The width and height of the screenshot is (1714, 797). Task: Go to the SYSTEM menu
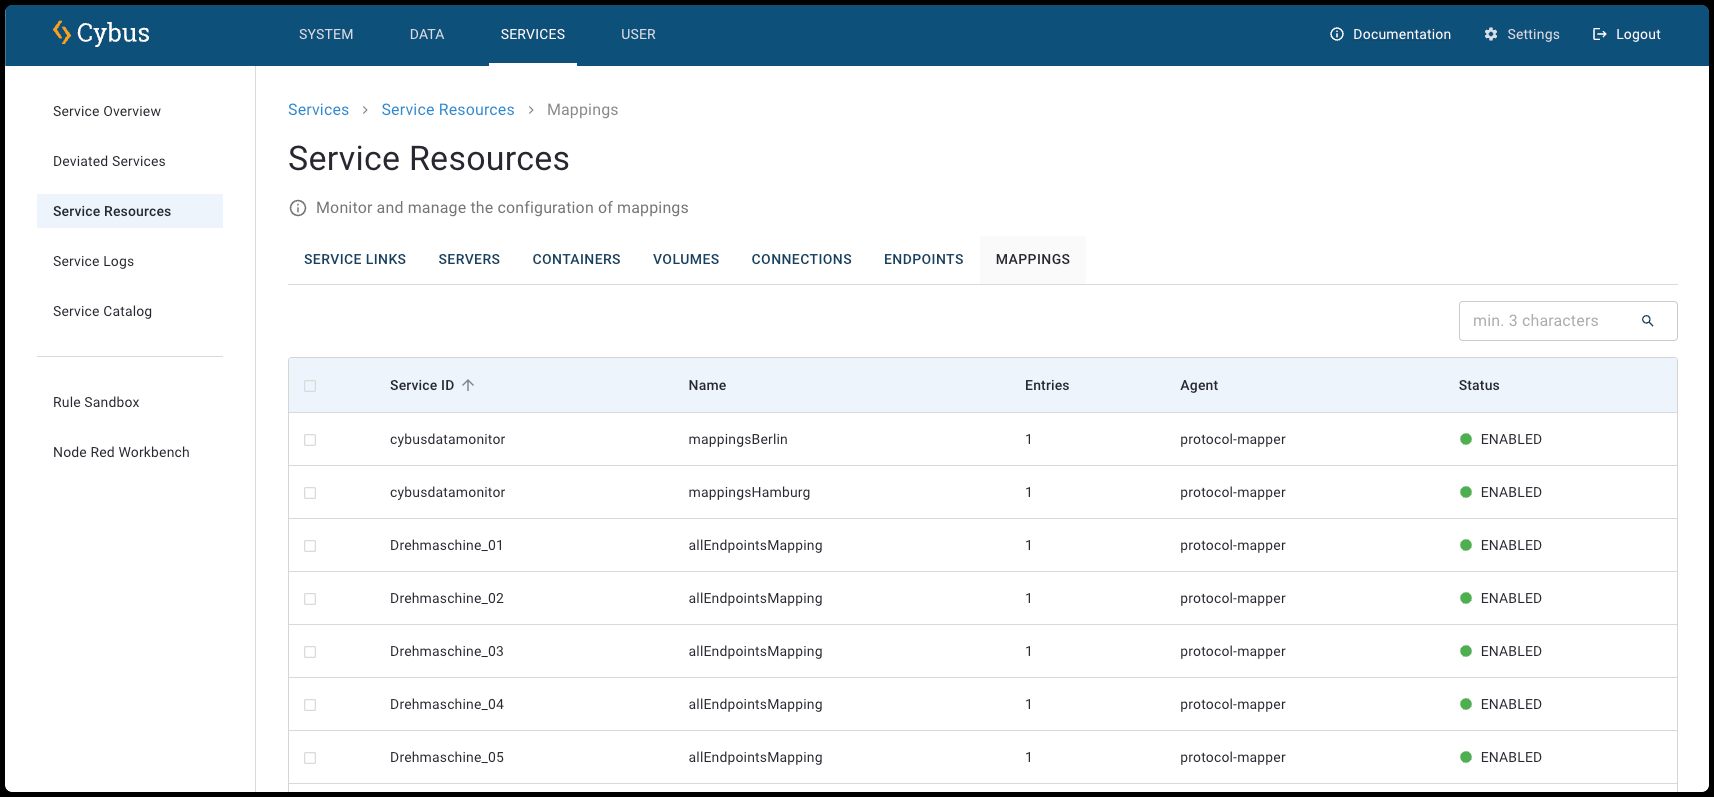(x=326, y=34)
